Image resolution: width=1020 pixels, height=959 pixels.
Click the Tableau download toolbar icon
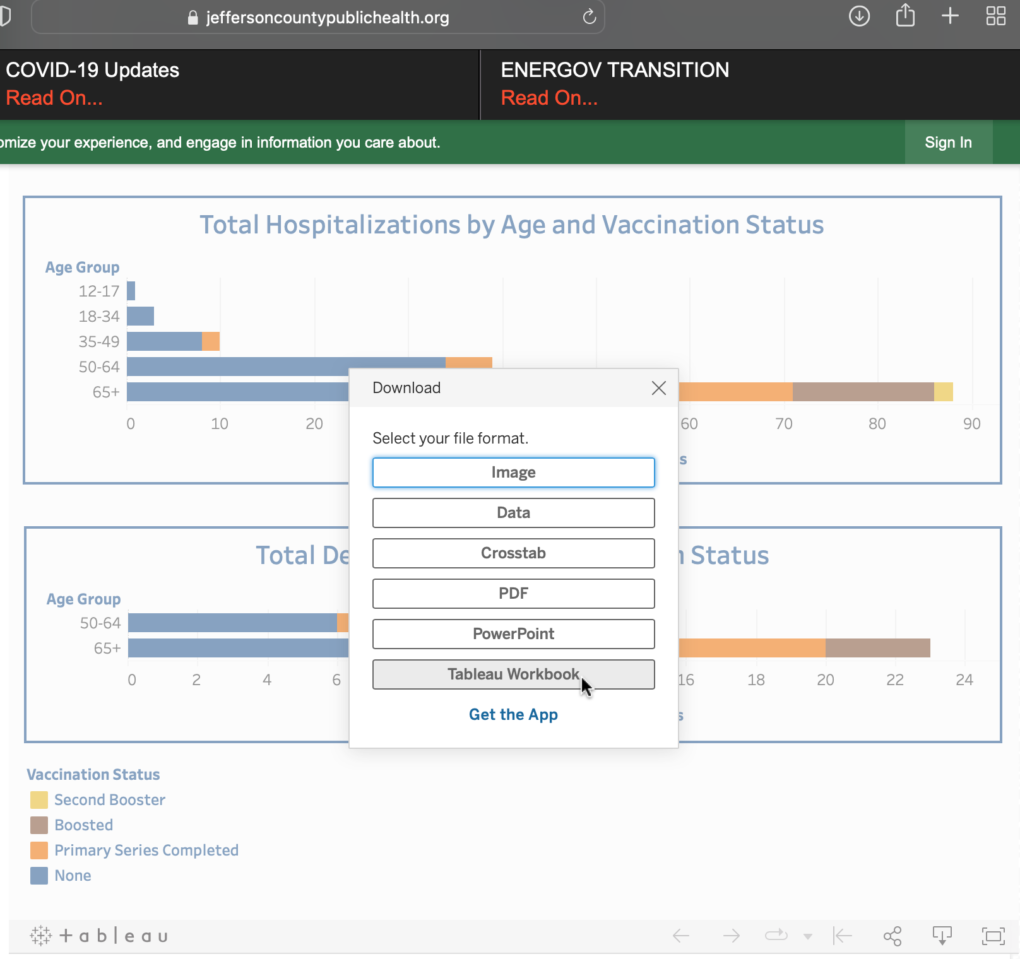[941, 936]
